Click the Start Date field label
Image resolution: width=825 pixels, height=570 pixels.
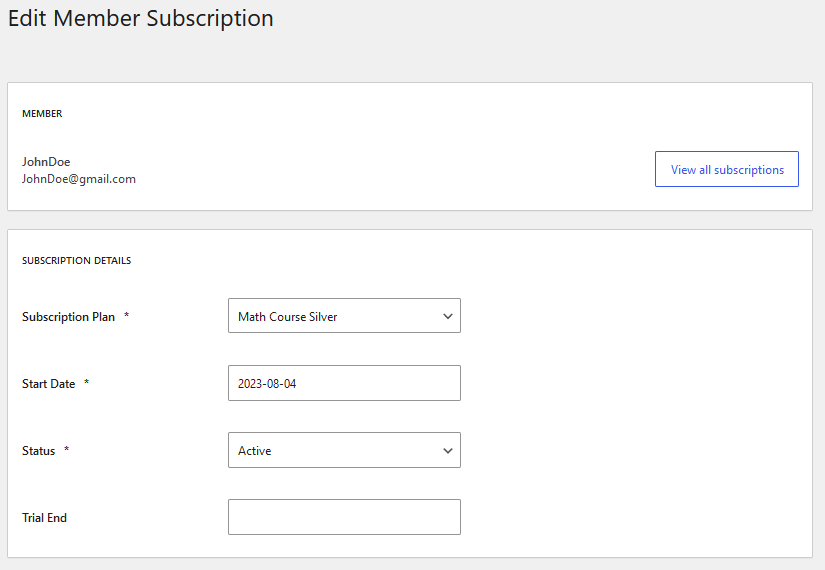point(48,384)
